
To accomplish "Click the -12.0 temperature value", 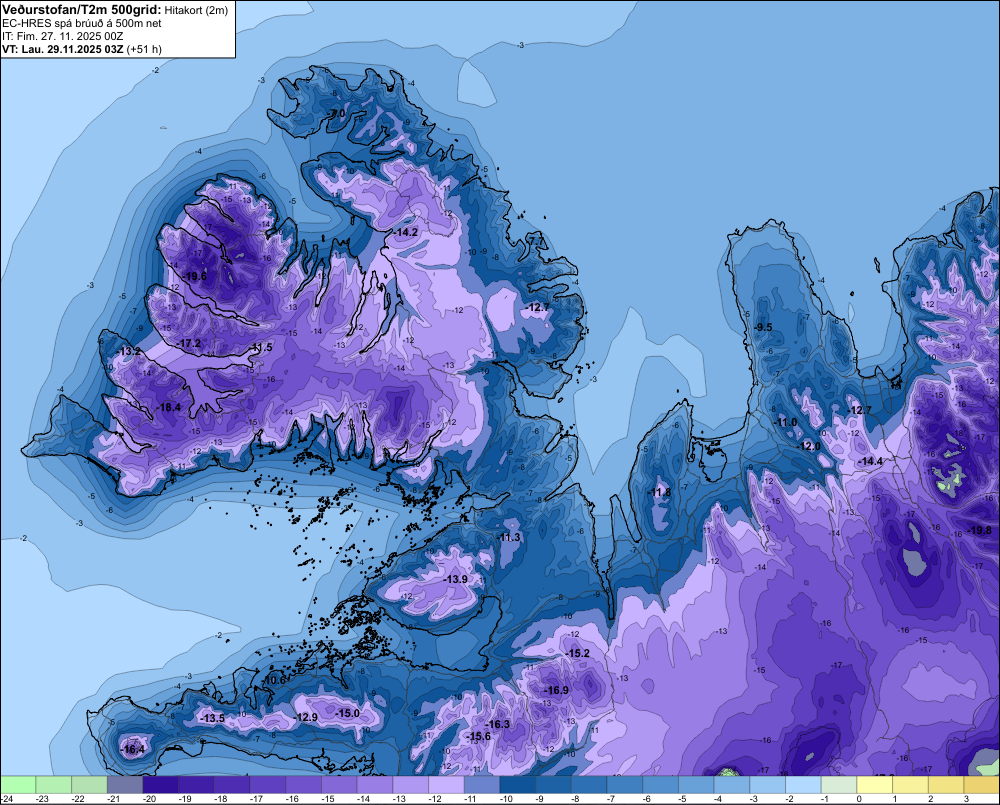I will 809,447.
